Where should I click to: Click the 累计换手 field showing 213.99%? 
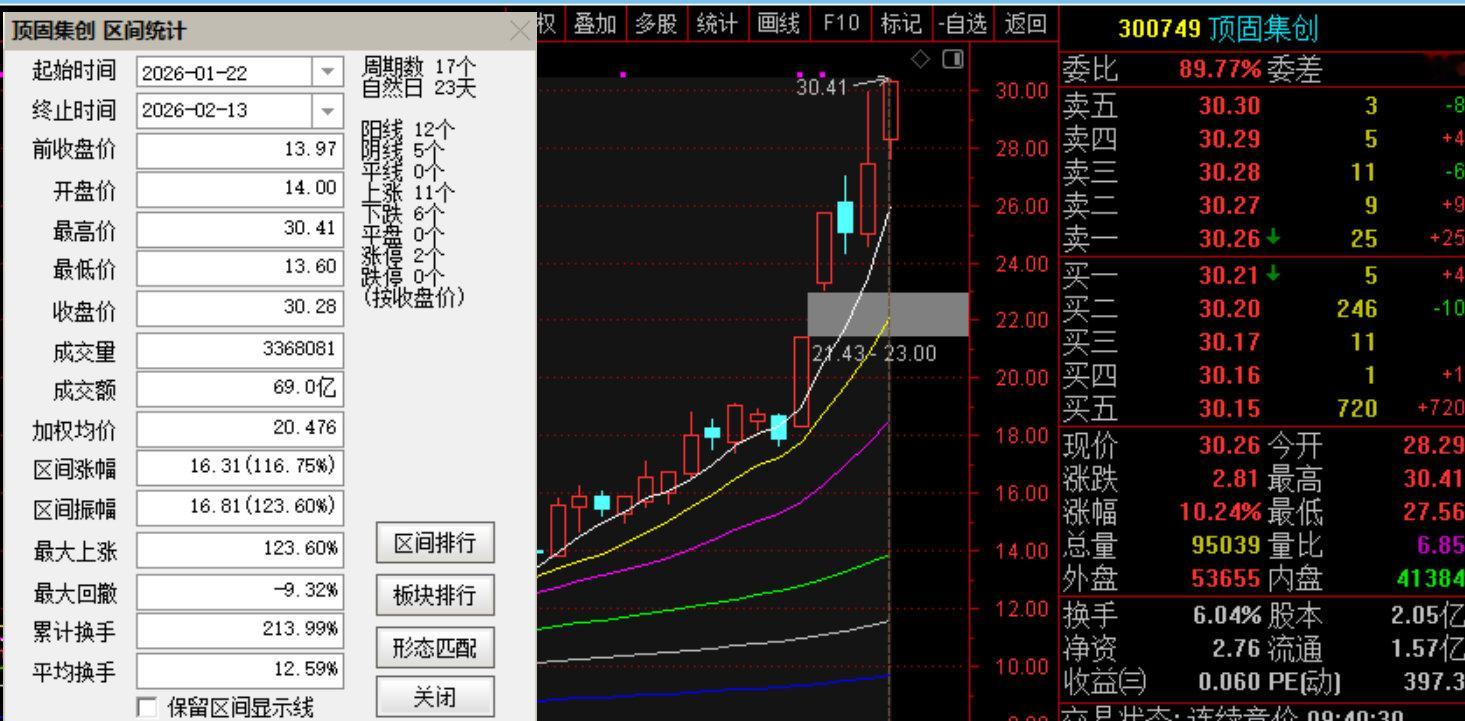click(240, 630)
